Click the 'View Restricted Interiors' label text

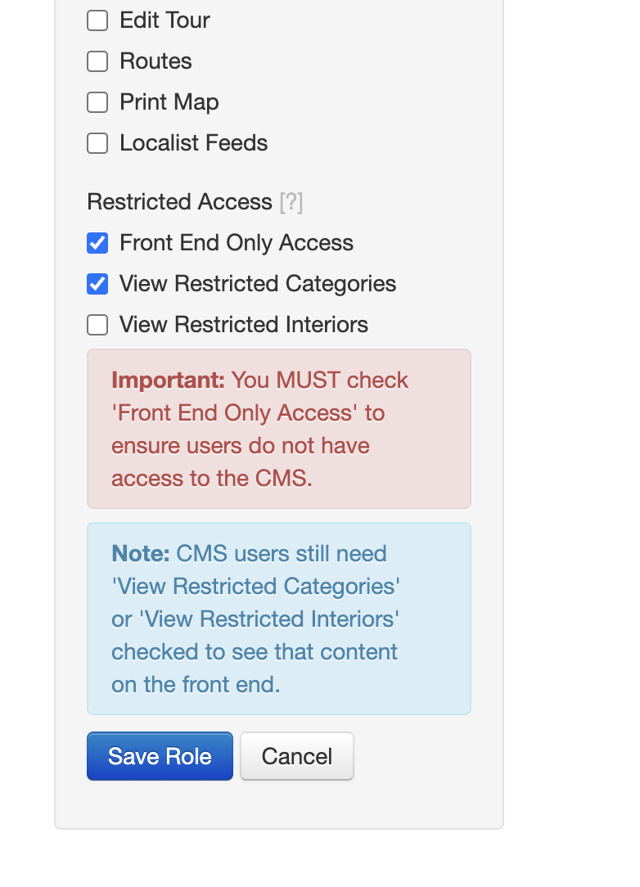point(243,325)
